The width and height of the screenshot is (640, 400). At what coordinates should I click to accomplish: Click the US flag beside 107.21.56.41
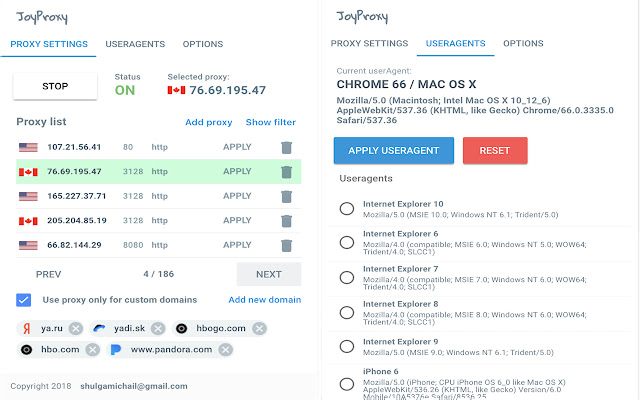click(28, 147)
